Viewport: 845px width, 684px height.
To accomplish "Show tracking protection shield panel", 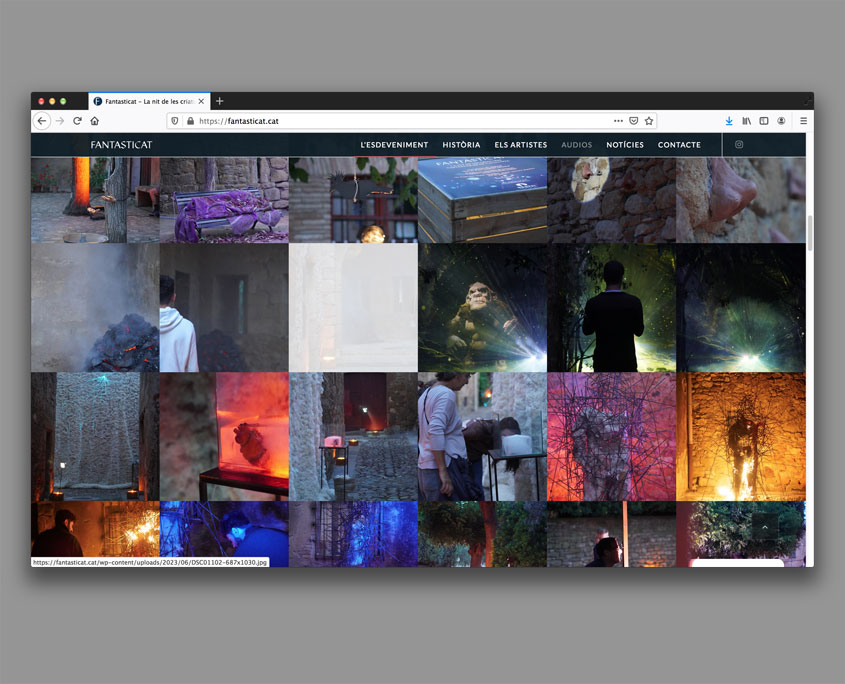I will point(174,121).
